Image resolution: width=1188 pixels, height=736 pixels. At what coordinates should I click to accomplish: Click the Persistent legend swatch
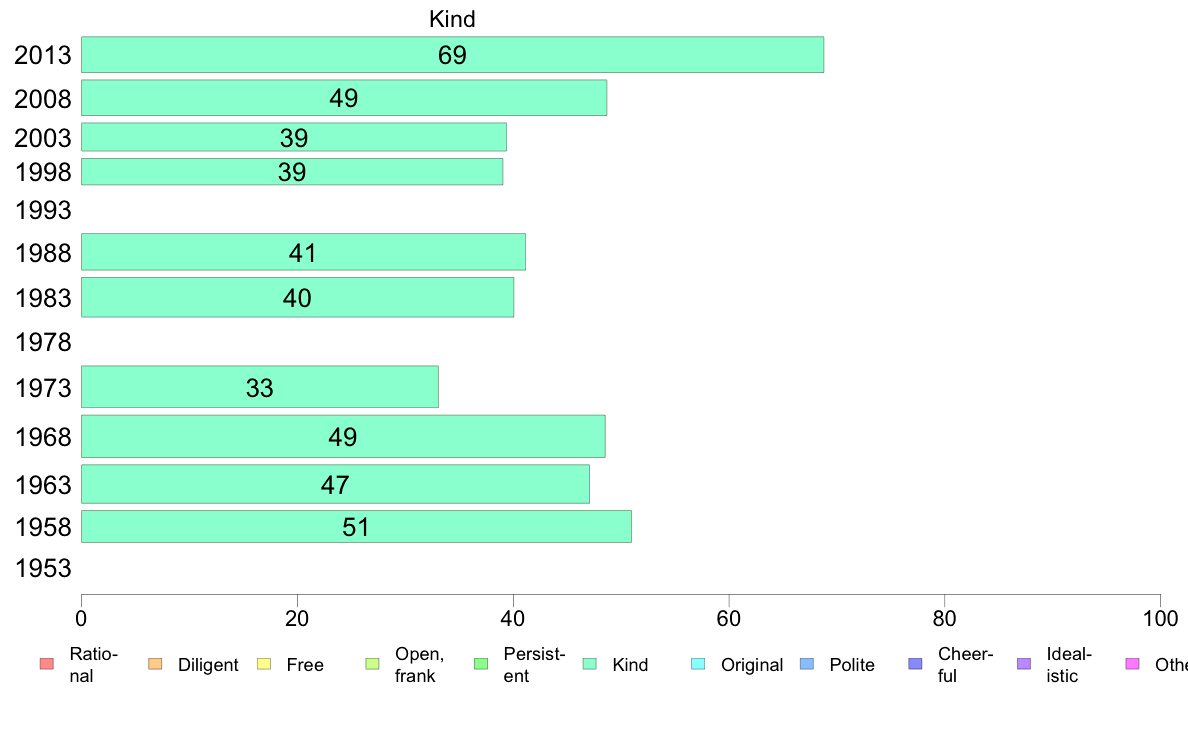click(x=481, y=664)
